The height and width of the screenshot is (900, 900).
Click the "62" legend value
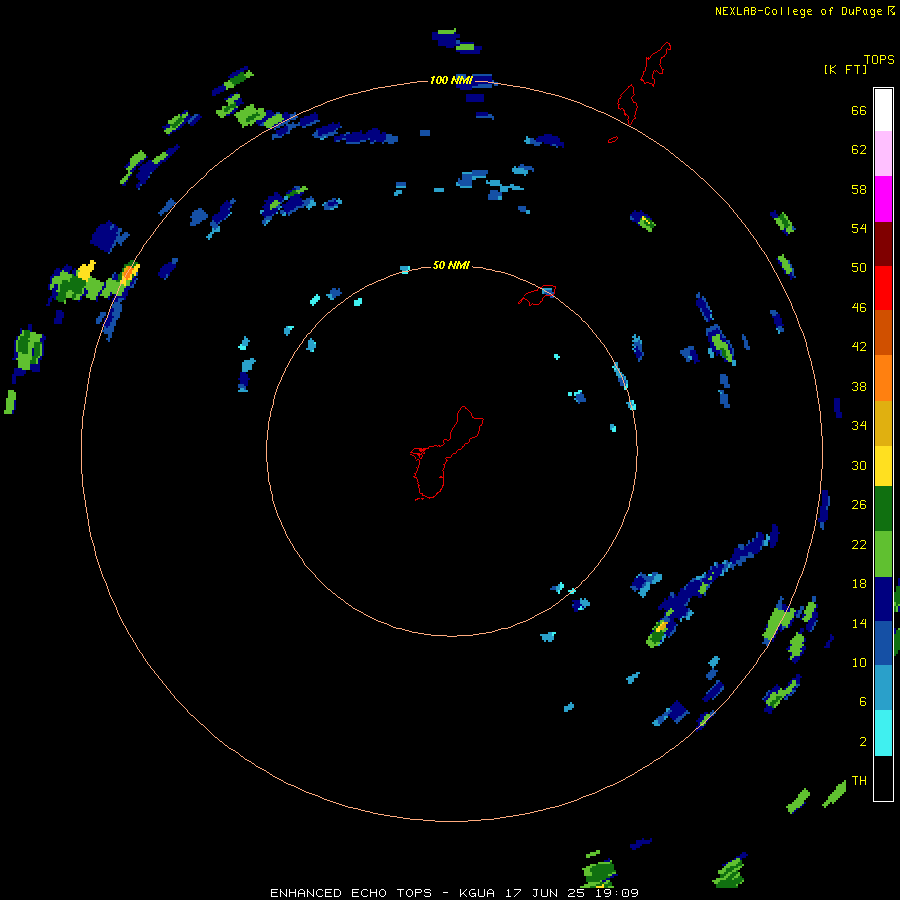(859, 150)
